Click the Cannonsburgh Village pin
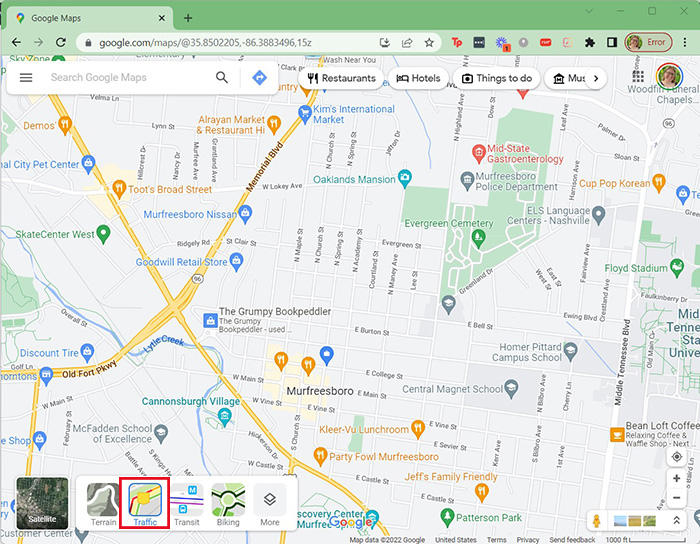The width and height of the screenshot is (700, 544). [x=225, y=417]
